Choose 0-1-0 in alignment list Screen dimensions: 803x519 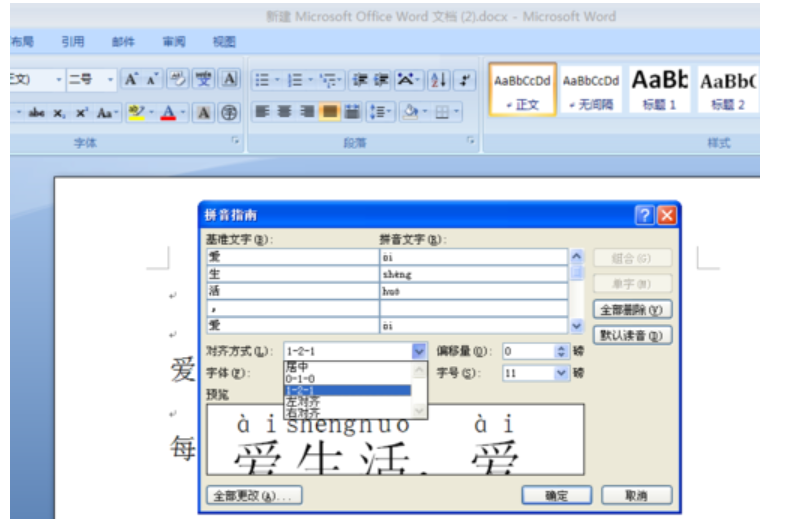[x=348, y=379]
